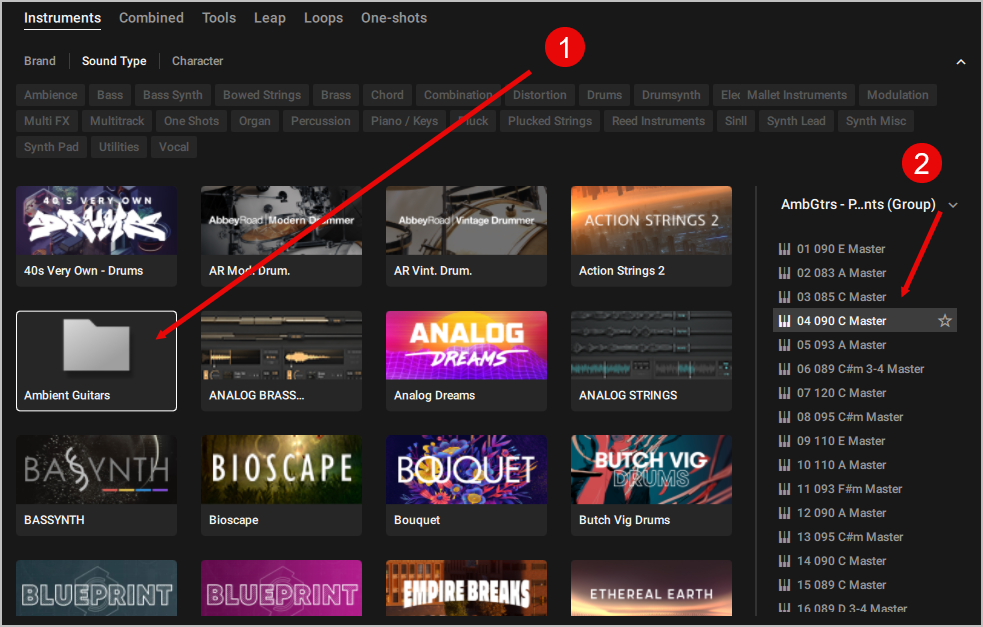The width and height of the screenshot is (983, 627).
Task: Click the Plucked Strings tag
Action: click(x=550, y=121)
